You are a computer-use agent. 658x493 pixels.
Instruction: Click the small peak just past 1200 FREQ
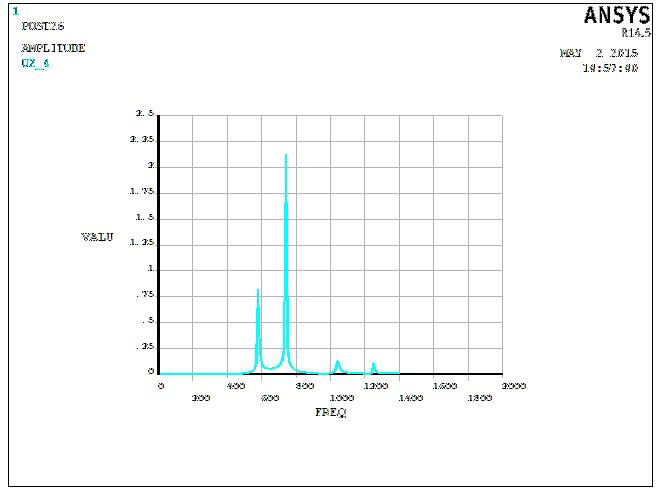point(373,364)
